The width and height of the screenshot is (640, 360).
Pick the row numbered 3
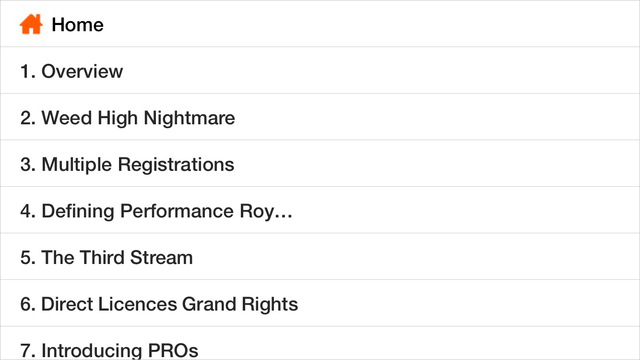pyautogui.click(x=320, y=163)
